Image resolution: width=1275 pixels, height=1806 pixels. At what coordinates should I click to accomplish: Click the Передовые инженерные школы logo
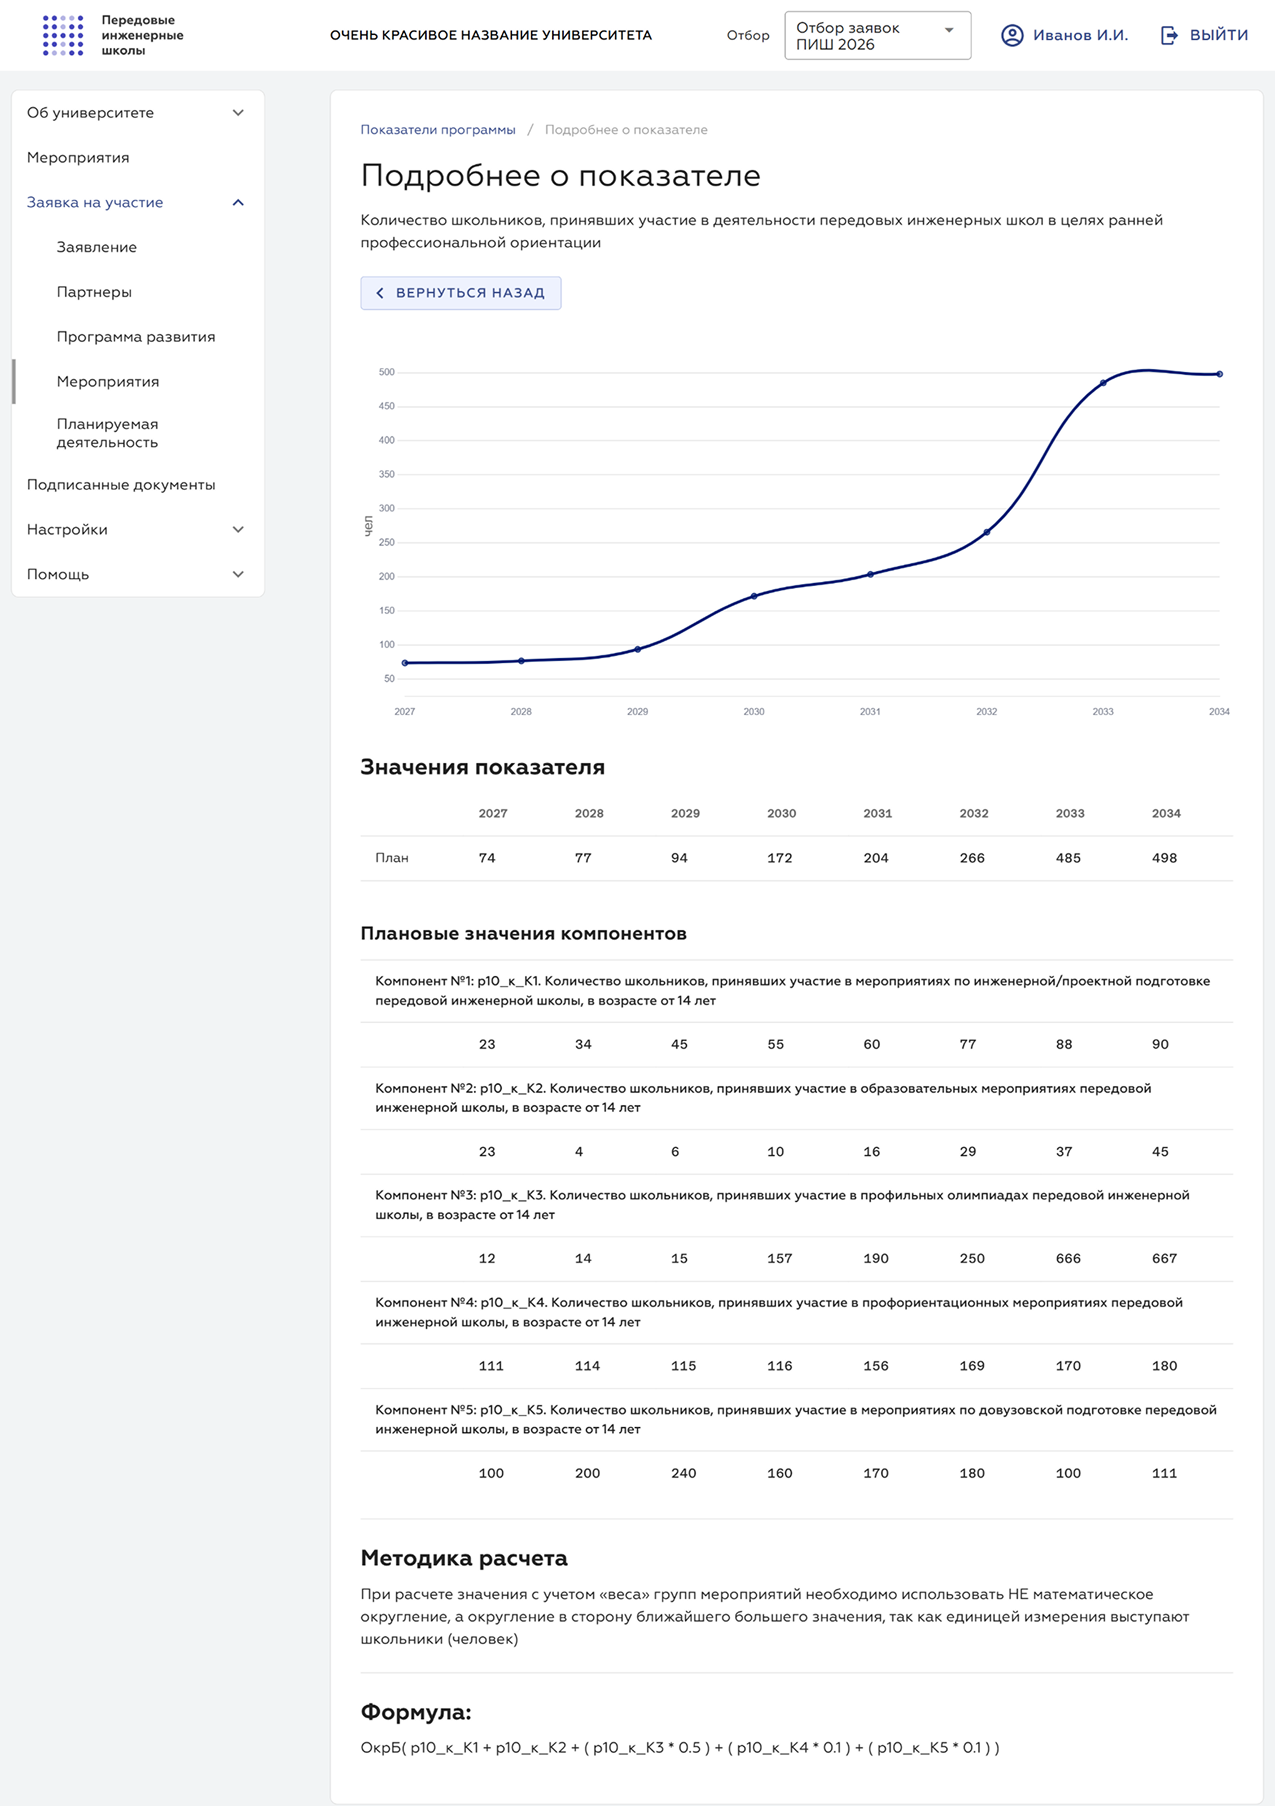pos(113,35)
